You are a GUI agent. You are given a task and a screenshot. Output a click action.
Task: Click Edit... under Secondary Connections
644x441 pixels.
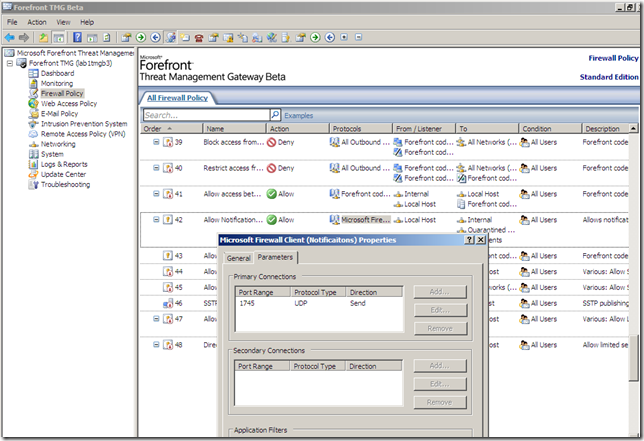tap(440, 384)
